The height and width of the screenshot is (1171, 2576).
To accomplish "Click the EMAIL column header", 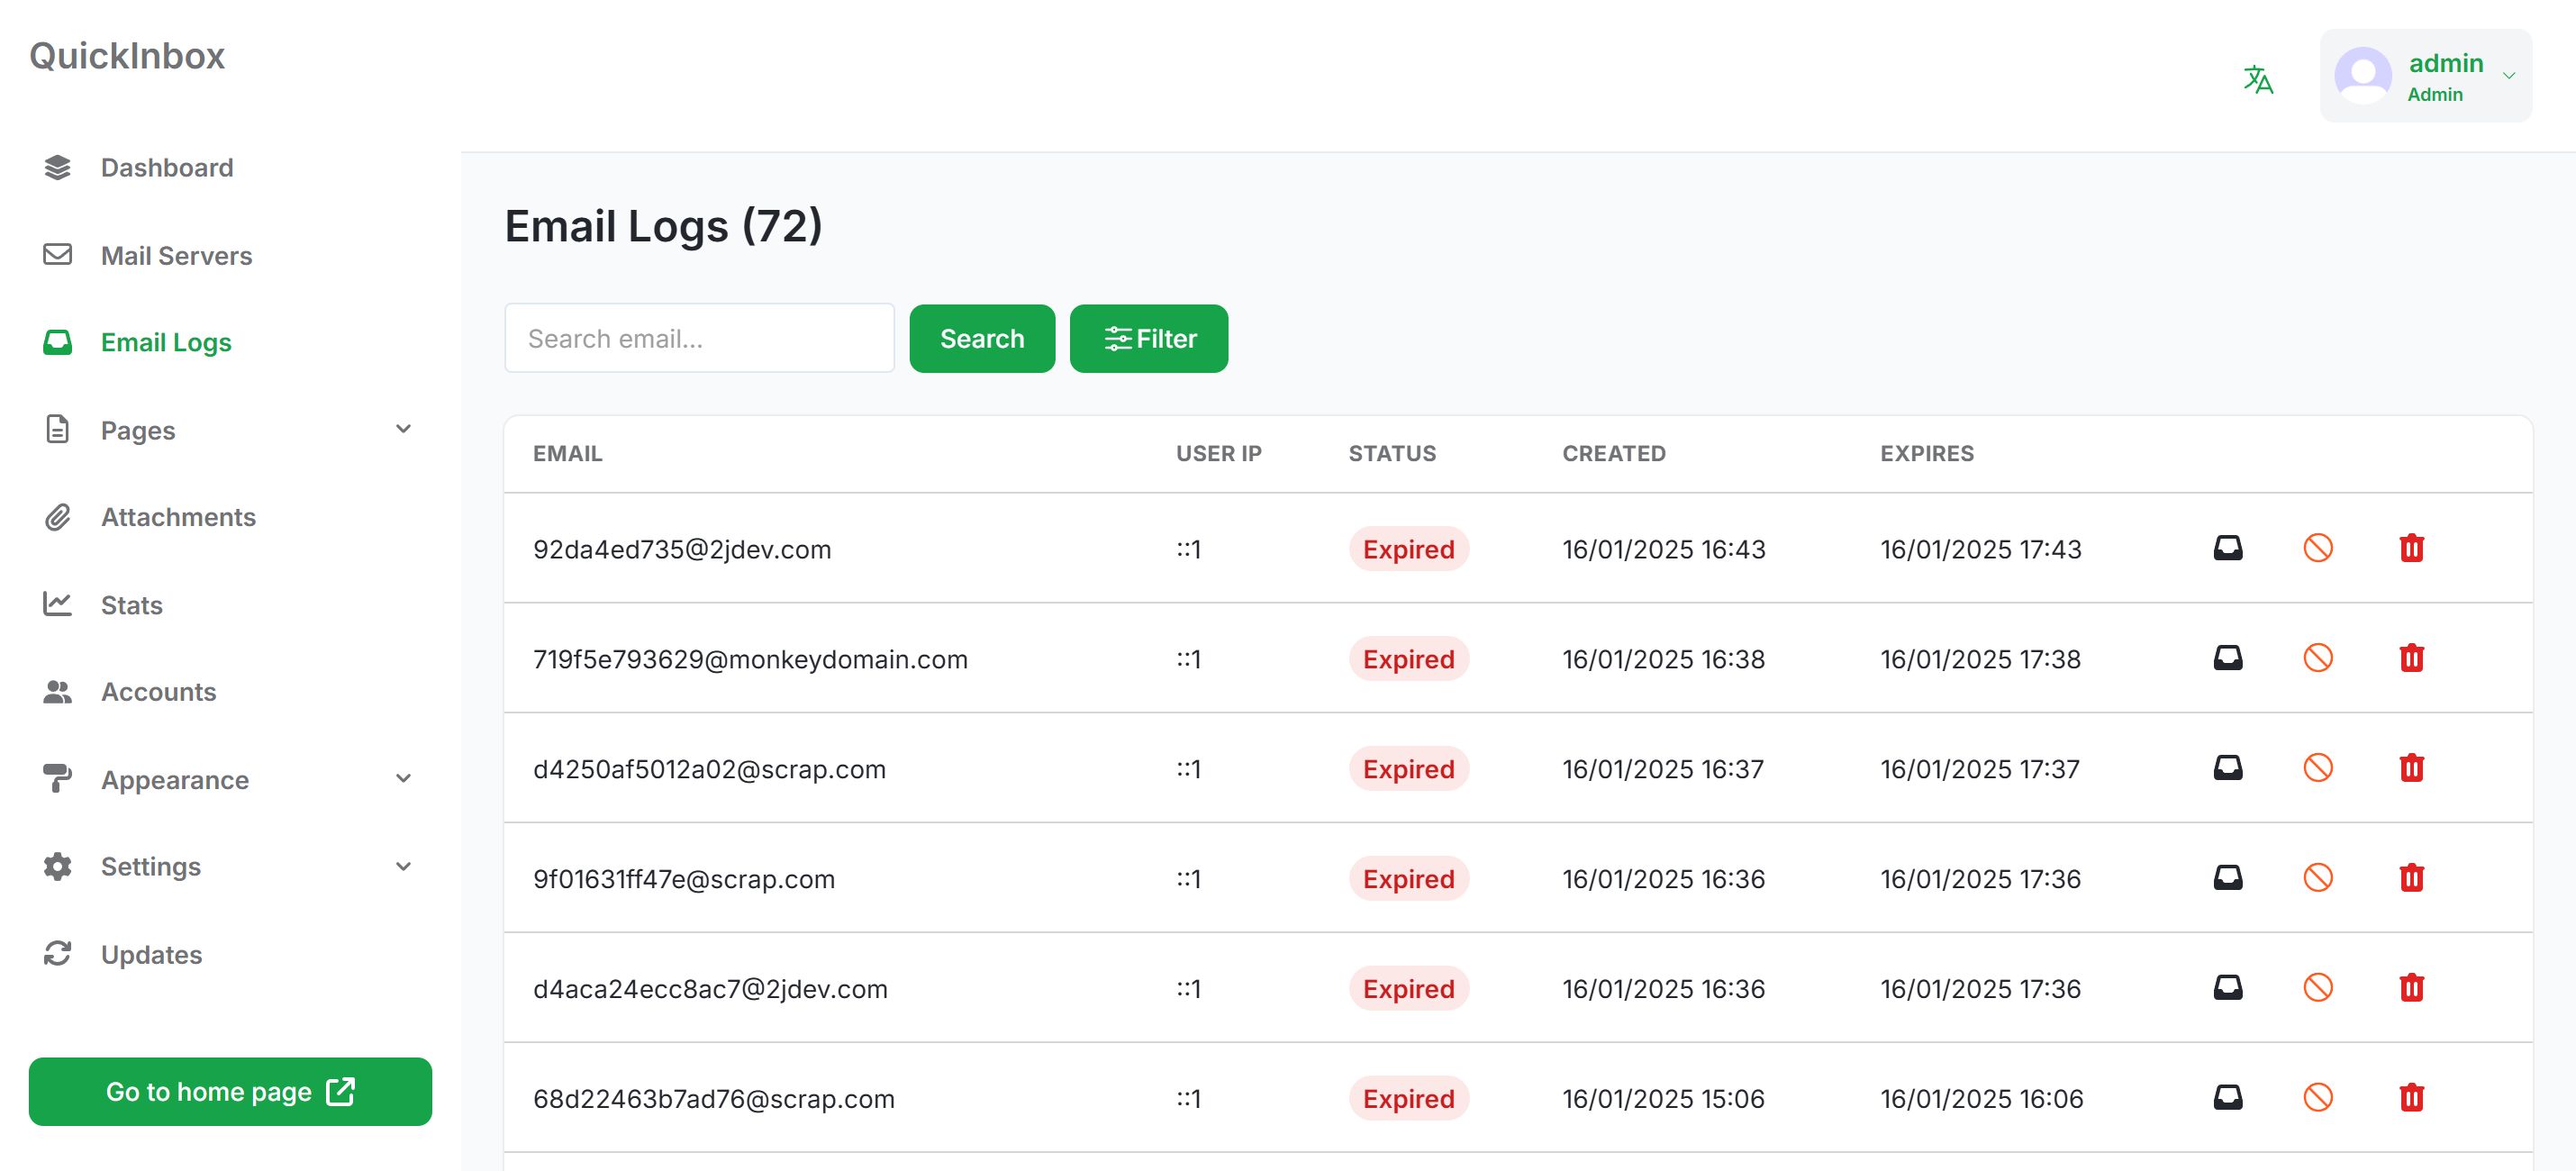I will tap(567, 453).
